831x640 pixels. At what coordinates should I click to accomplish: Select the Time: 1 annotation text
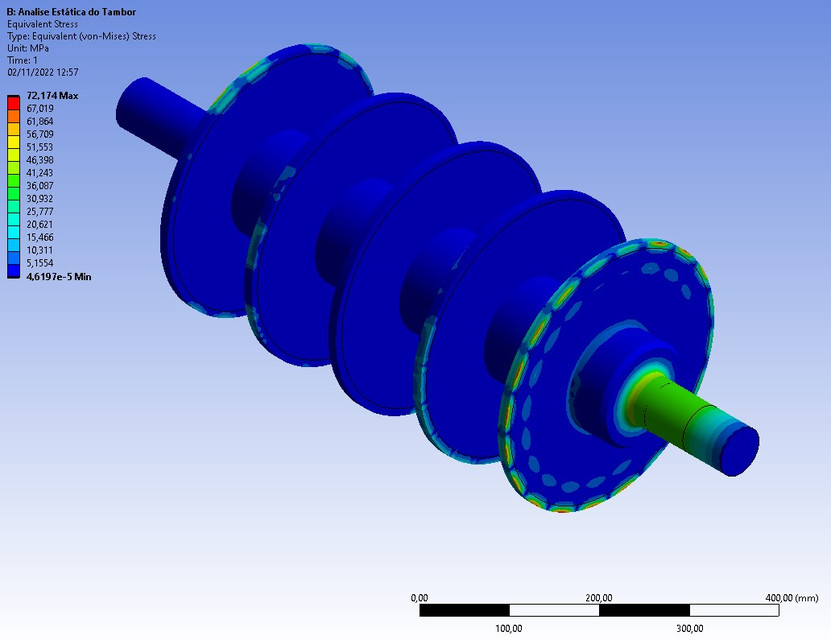click(23, 60)
